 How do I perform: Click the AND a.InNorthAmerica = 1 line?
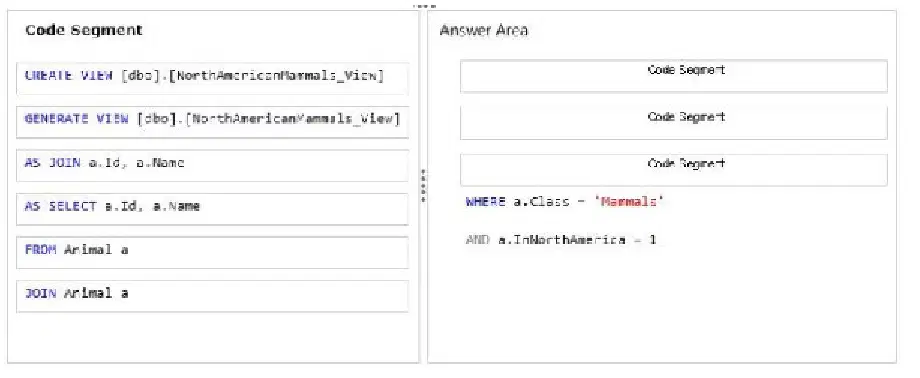[x=560, y=239]
